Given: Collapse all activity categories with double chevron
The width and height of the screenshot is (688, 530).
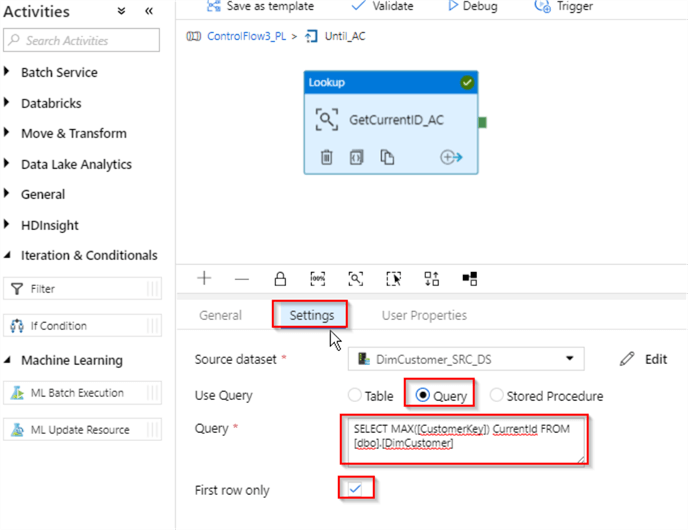Looking at the screenshot, I should tap(122, 11).
